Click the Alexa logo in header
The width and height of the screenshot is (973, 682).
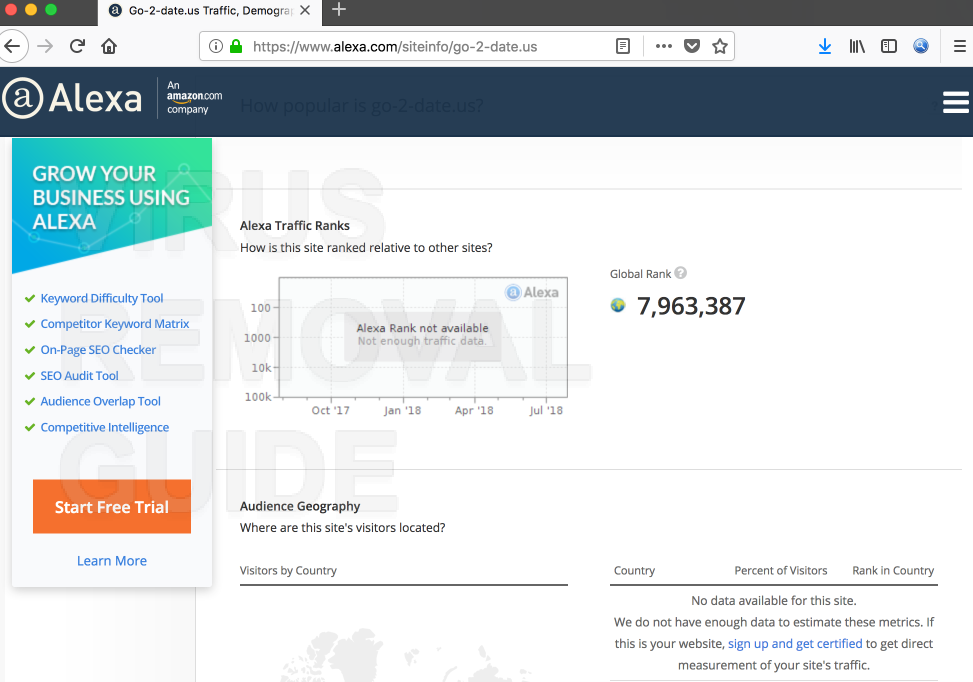click(x=73, y=98)
